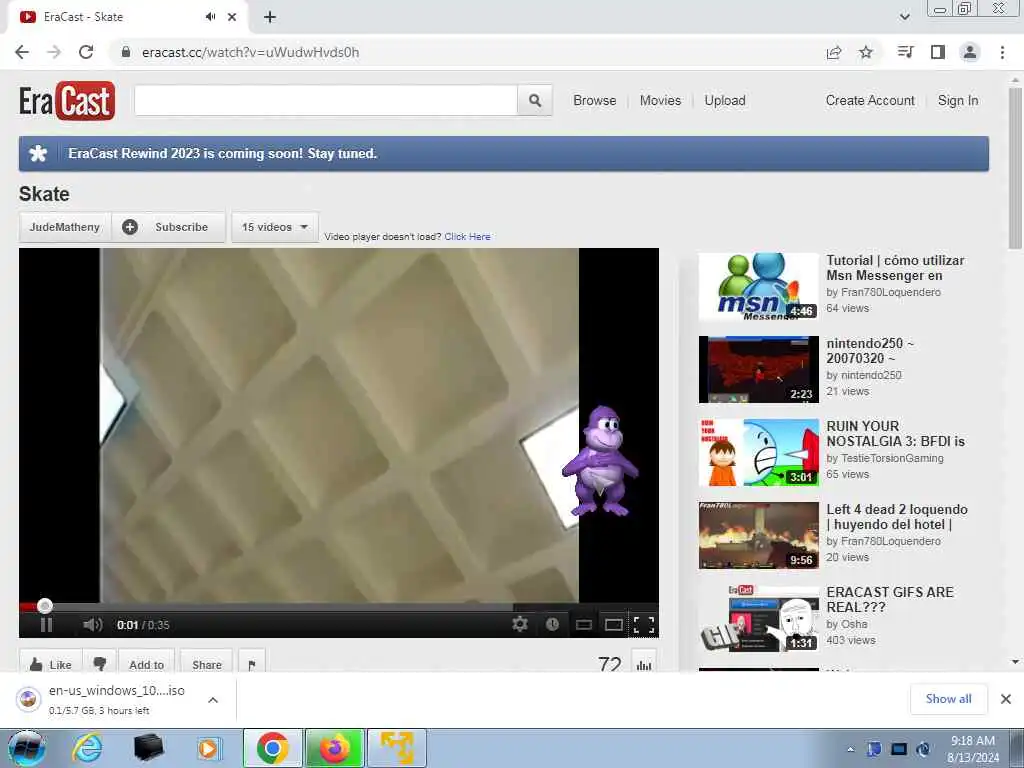Go back in browser history

tap(22, 52)
